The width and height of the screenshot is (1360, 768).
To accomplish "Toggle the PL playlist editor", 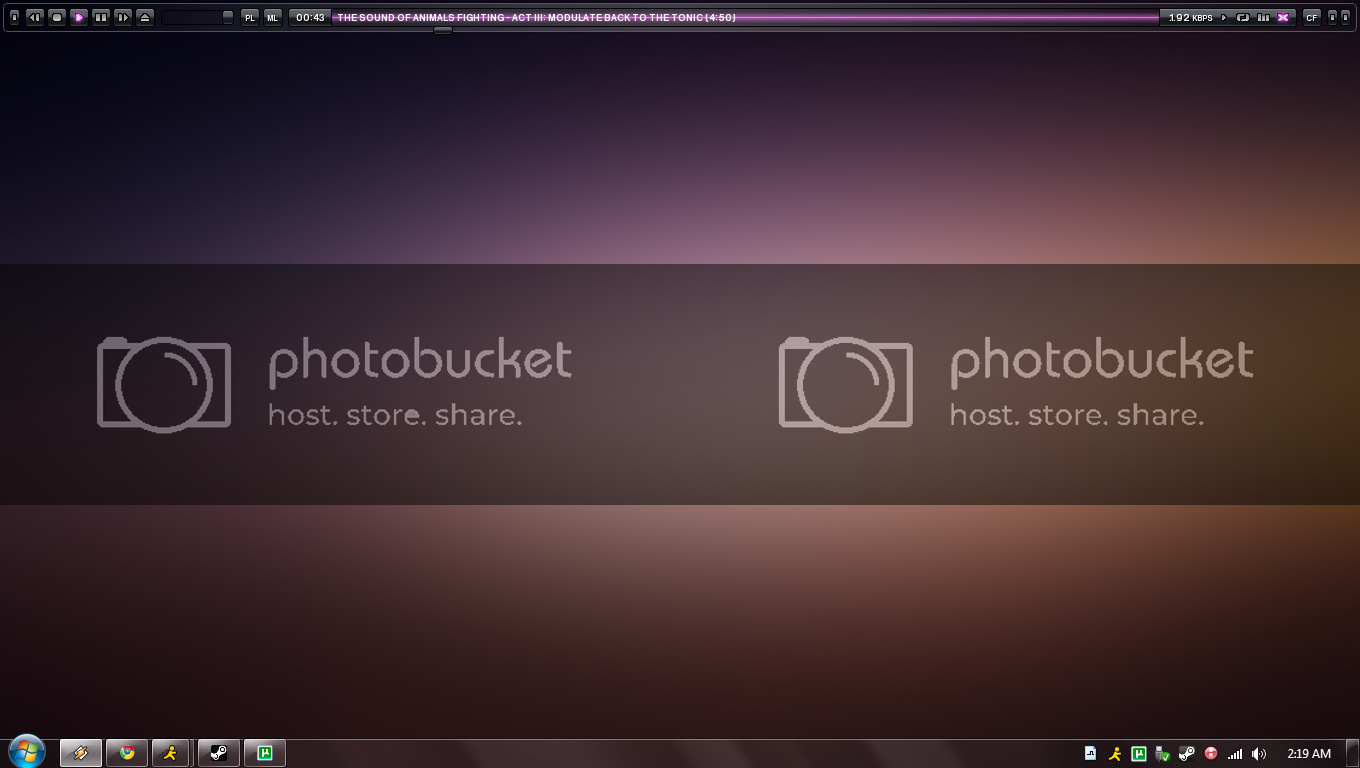I will (250, 17).
